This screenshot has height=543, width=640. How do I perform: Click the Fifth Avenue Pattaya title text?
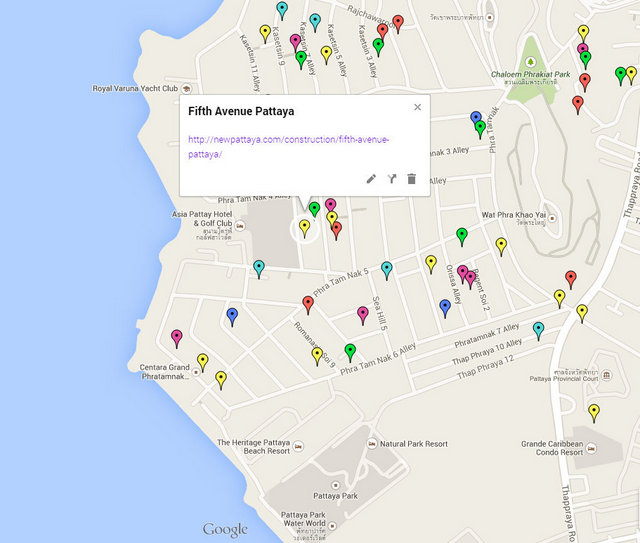(241, 111)
